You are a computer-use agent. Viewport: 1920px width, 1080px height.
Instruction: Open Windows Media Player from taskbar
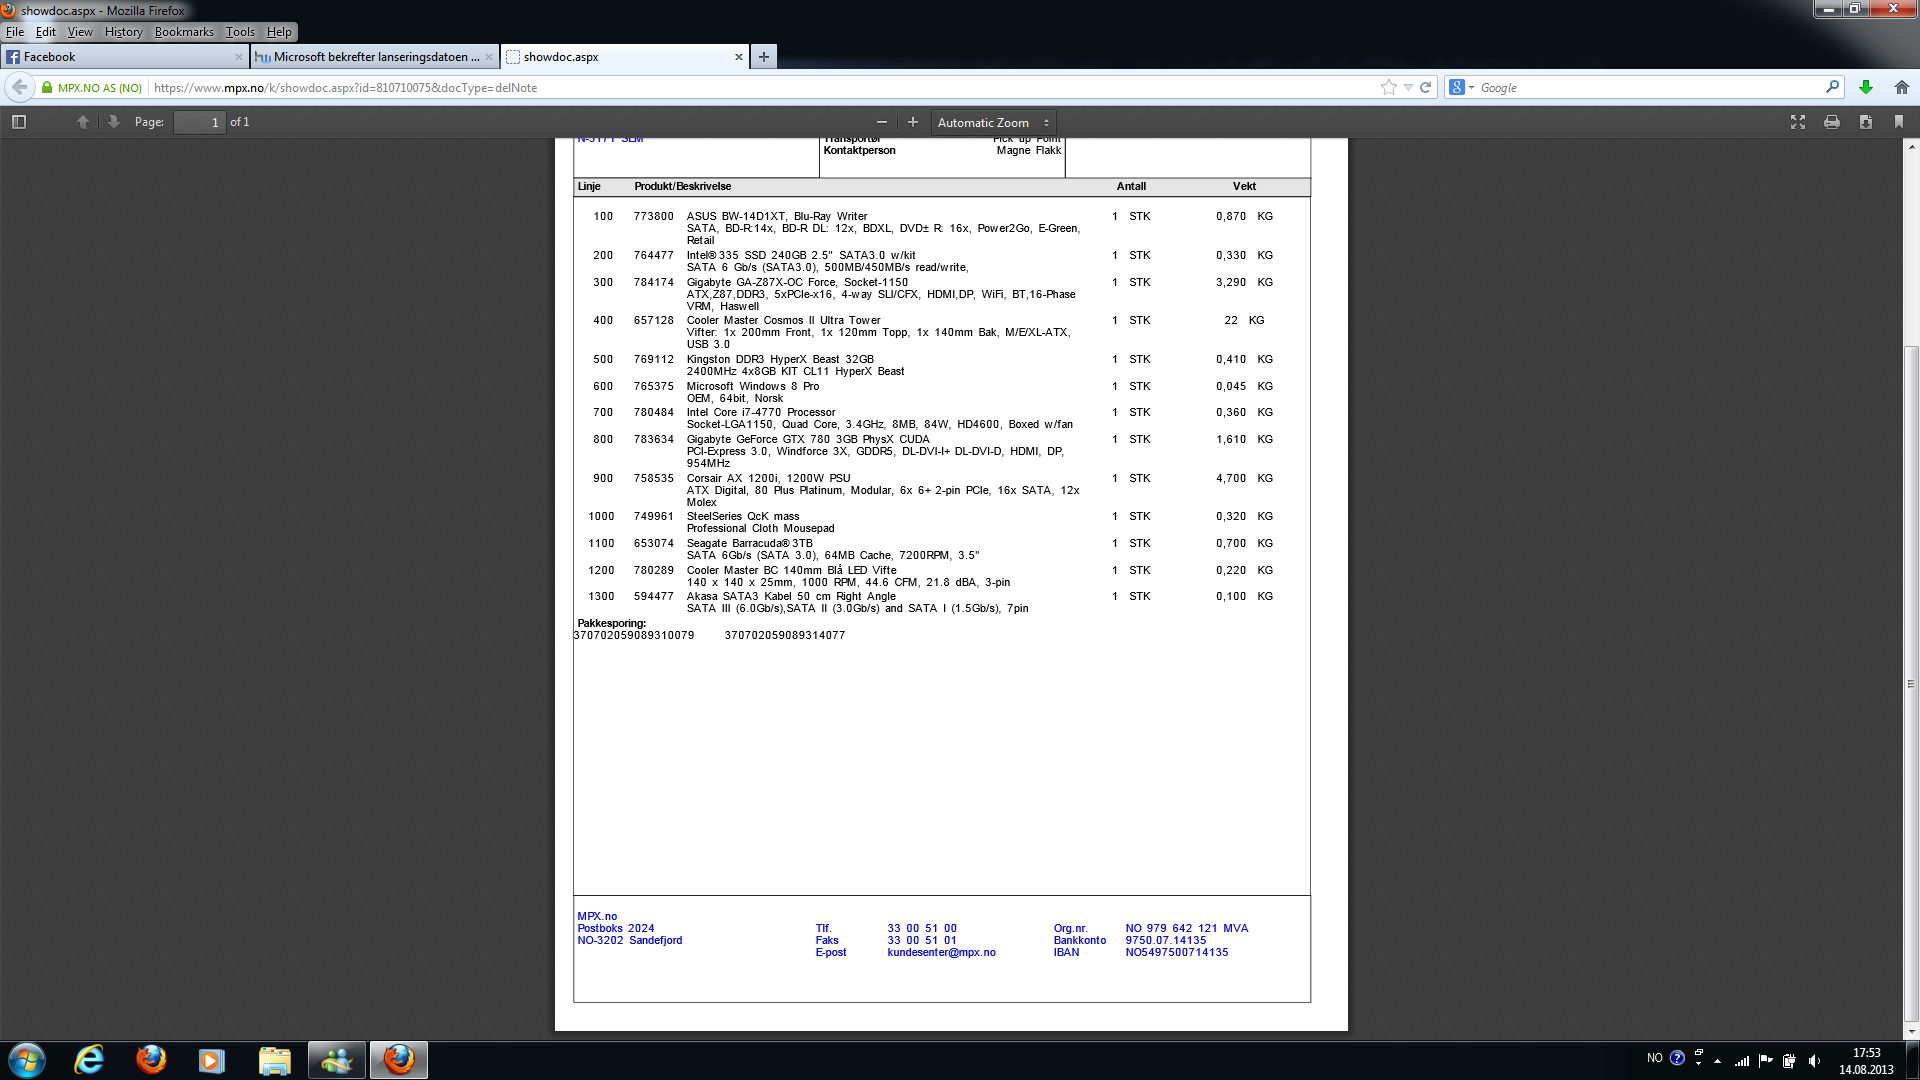tap(212, 1060)
